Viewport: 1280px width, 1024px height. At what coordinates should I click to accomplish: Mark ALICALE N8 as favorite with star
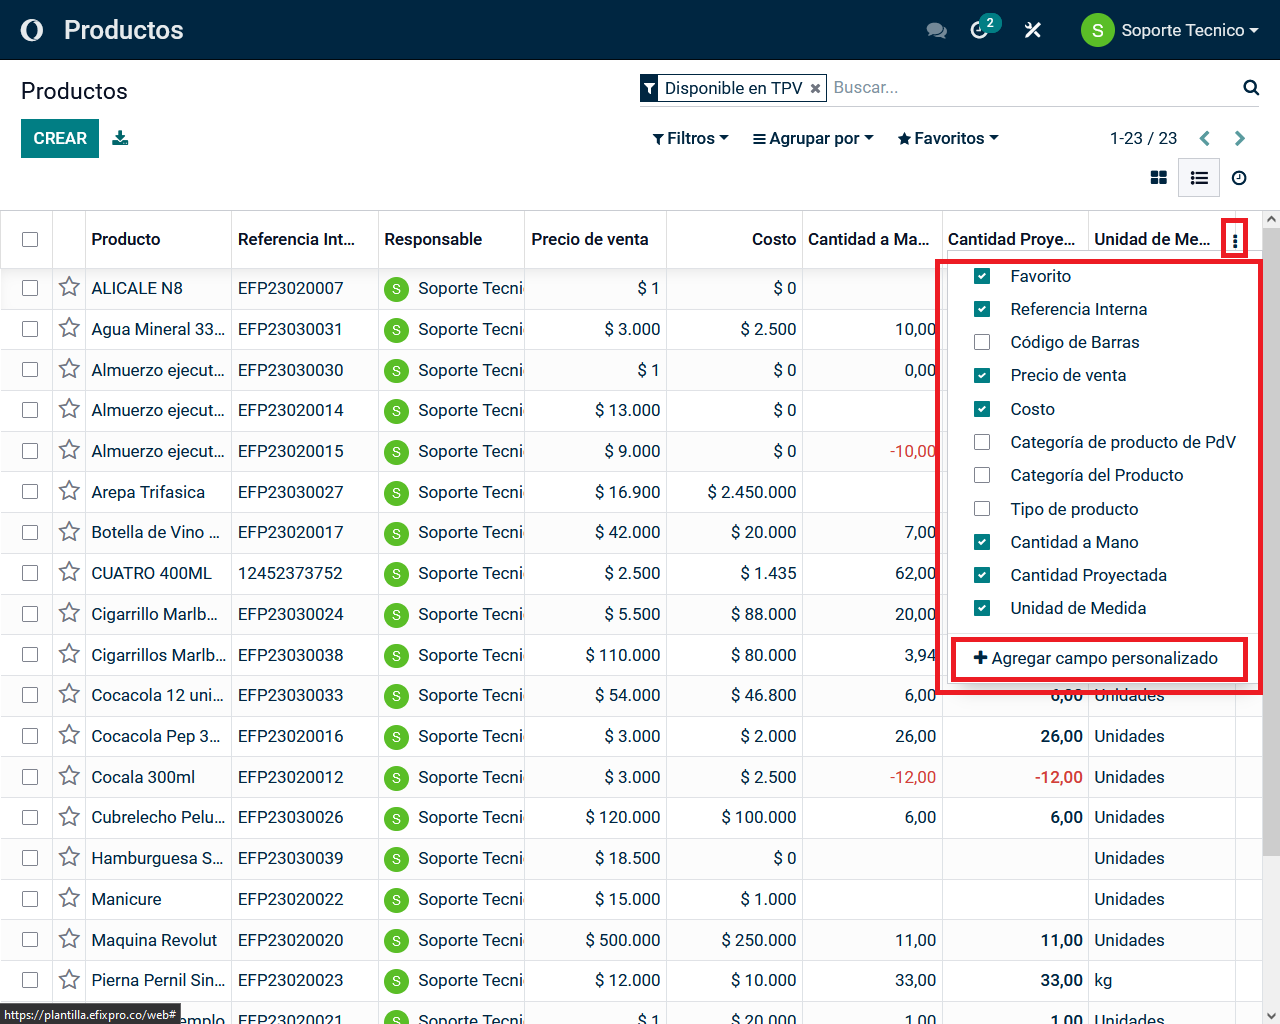point(69,288)
